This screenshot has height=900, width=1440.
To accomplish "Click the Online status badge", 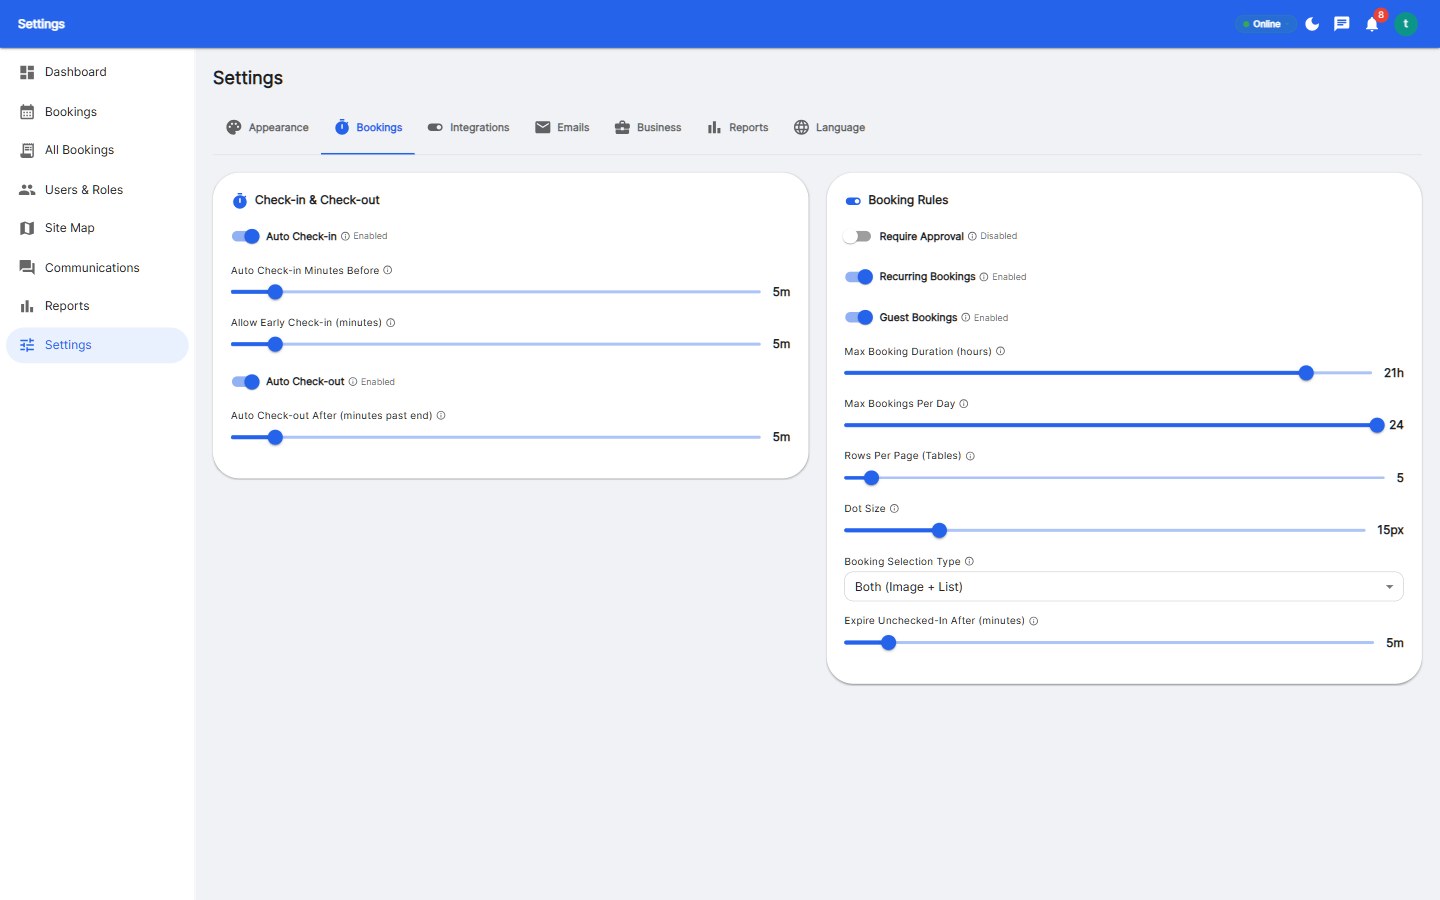I will pos(1264,24).
